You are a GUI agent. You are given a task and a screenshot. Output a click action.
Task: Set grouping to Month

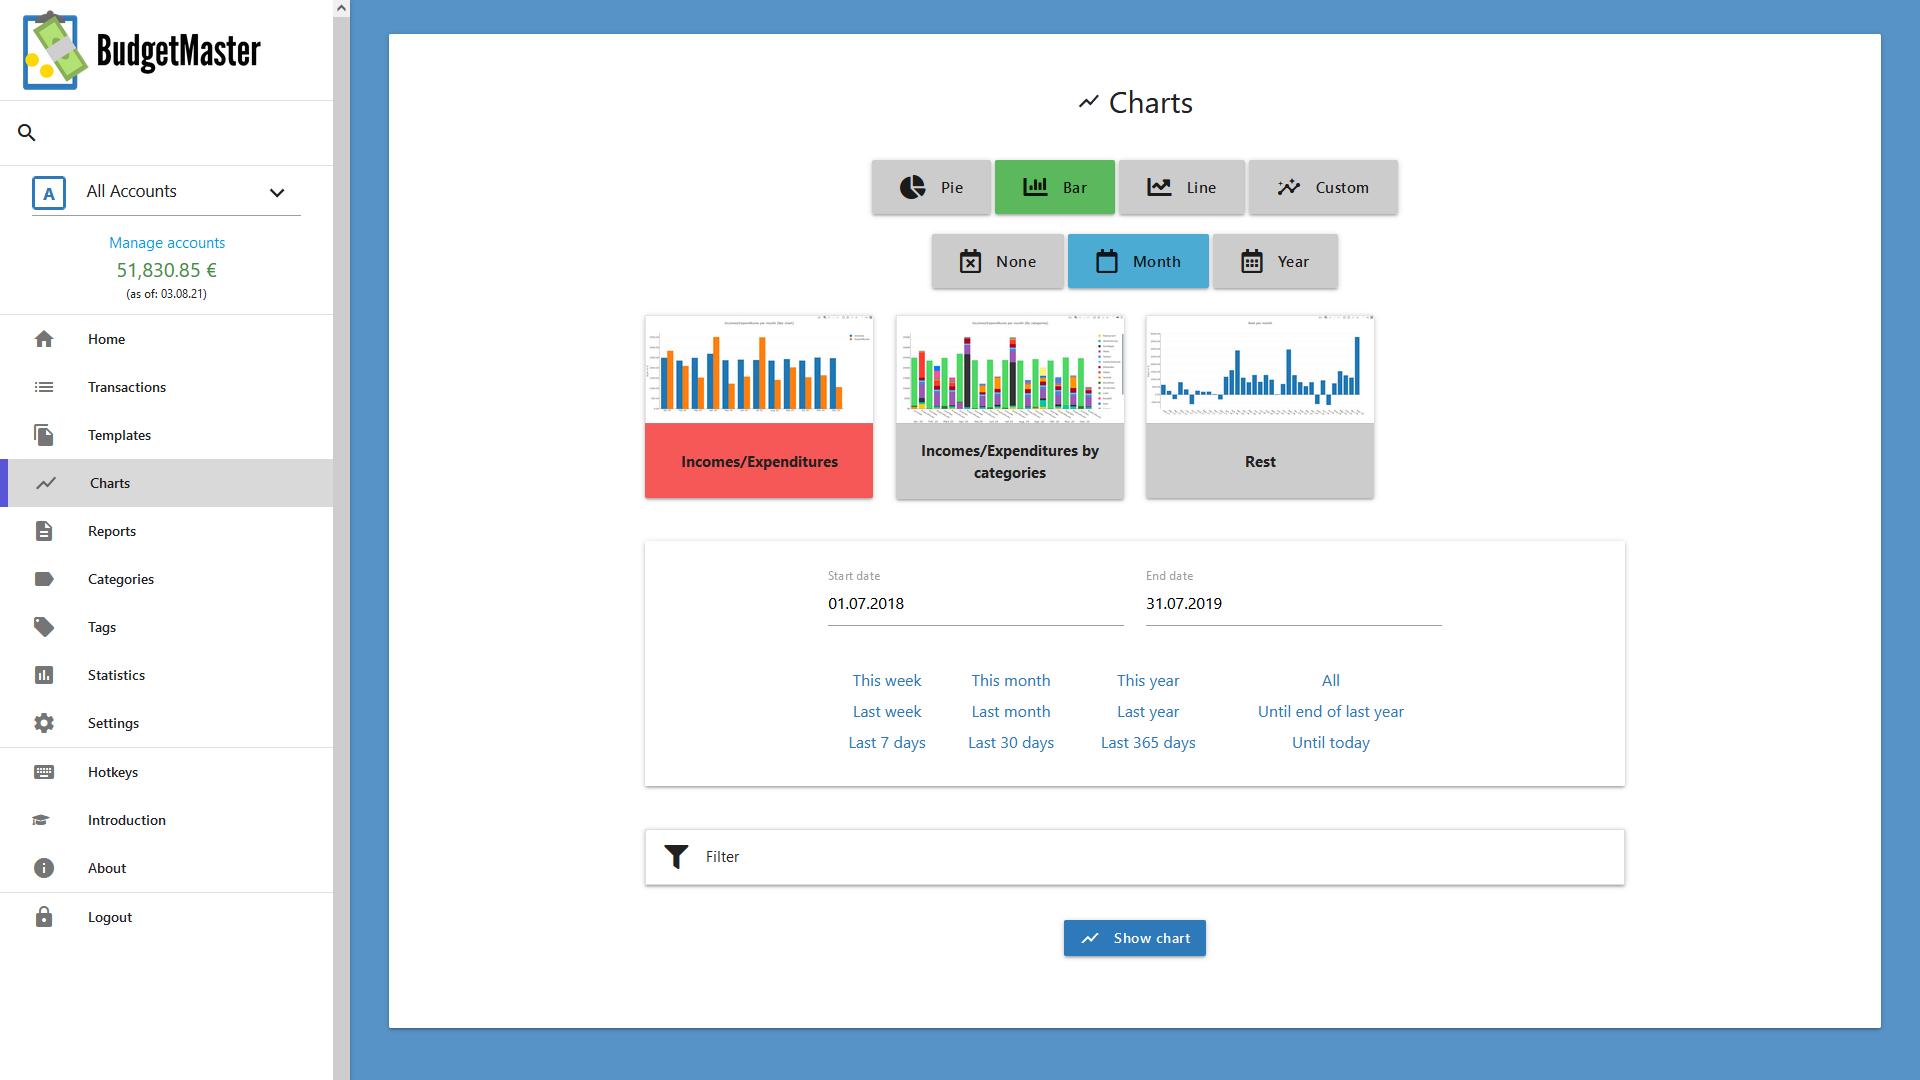[x=1138, y=261]
